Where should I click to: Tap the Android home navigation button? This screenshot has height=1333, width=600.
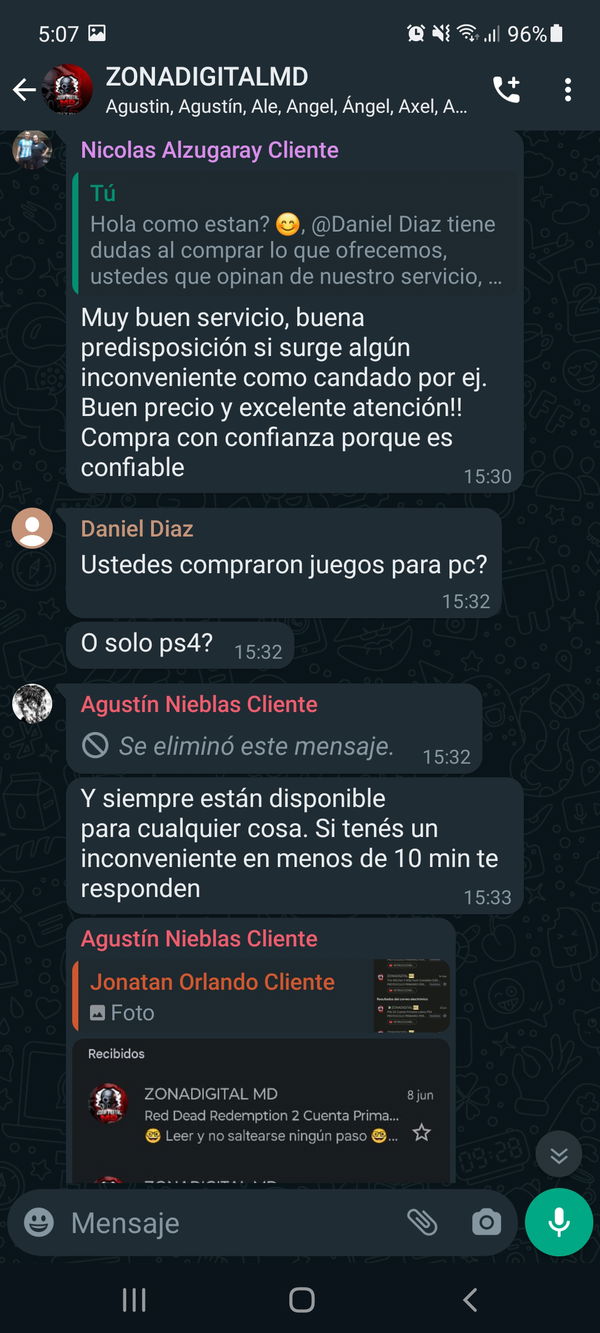tap(301, 1299)
